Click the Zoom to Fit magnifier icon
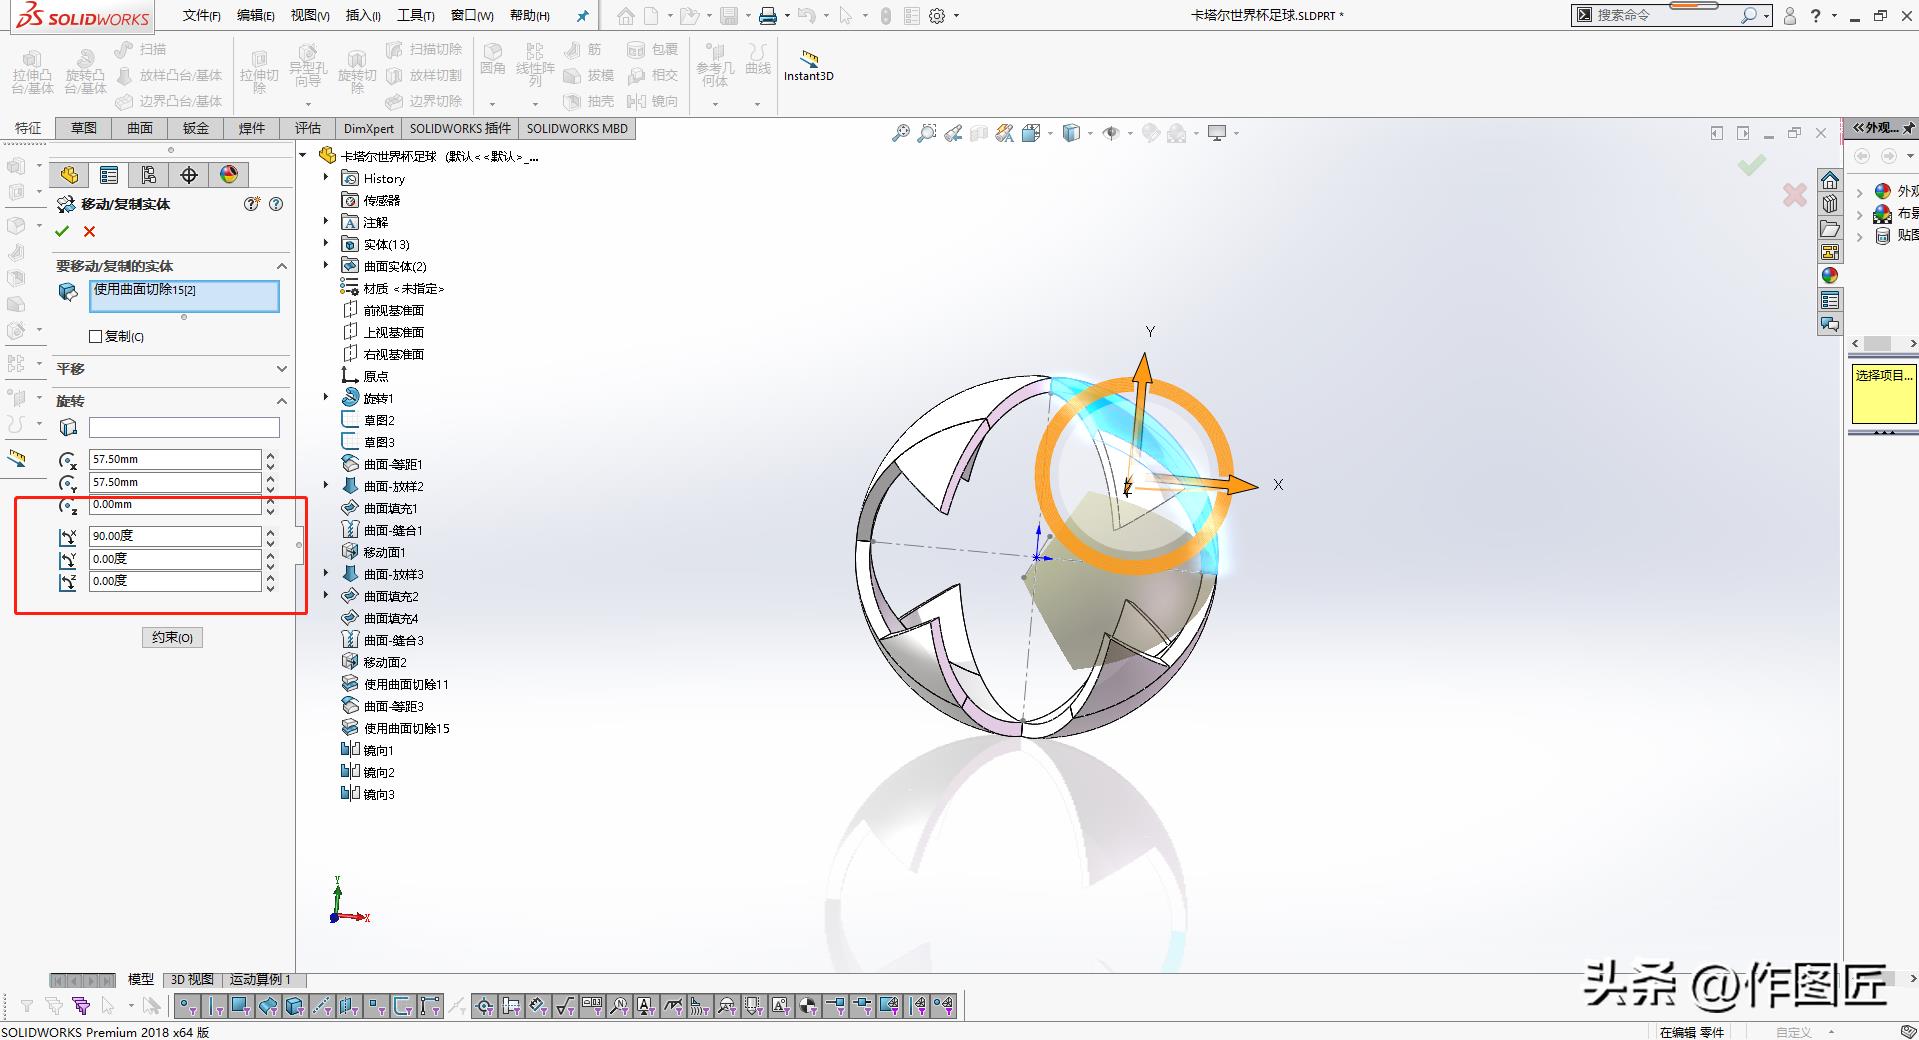The width and height of the screenshot is (1919, 1040). coord(900,133)
